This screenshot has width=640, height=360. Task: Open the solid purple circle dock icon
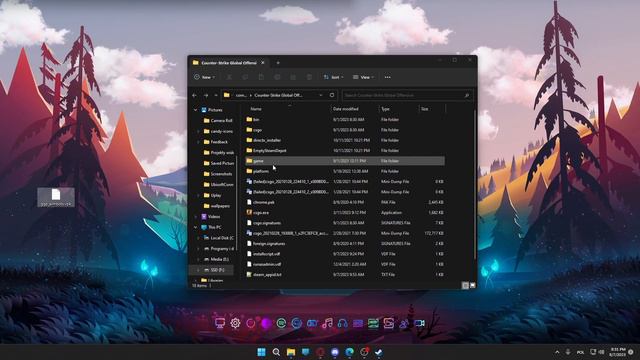tap(266, 323)
